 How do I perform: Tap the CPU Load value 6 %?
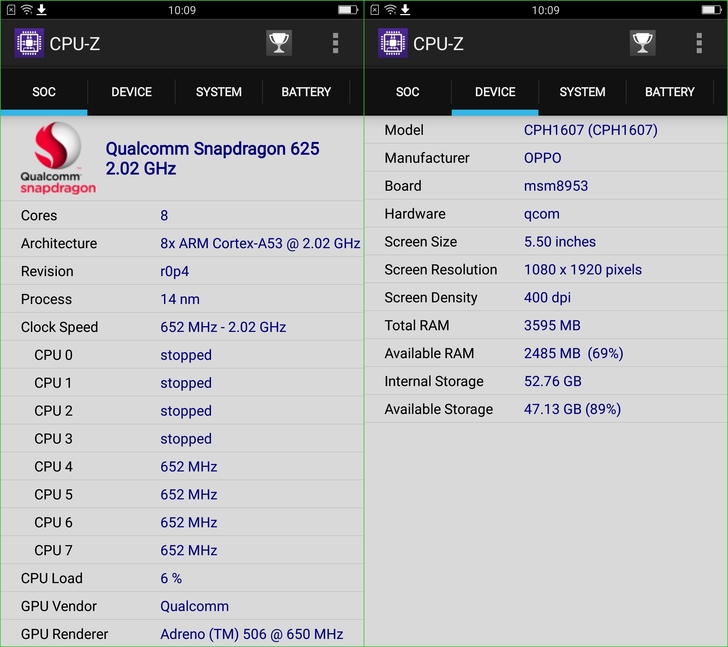point(171,578)
